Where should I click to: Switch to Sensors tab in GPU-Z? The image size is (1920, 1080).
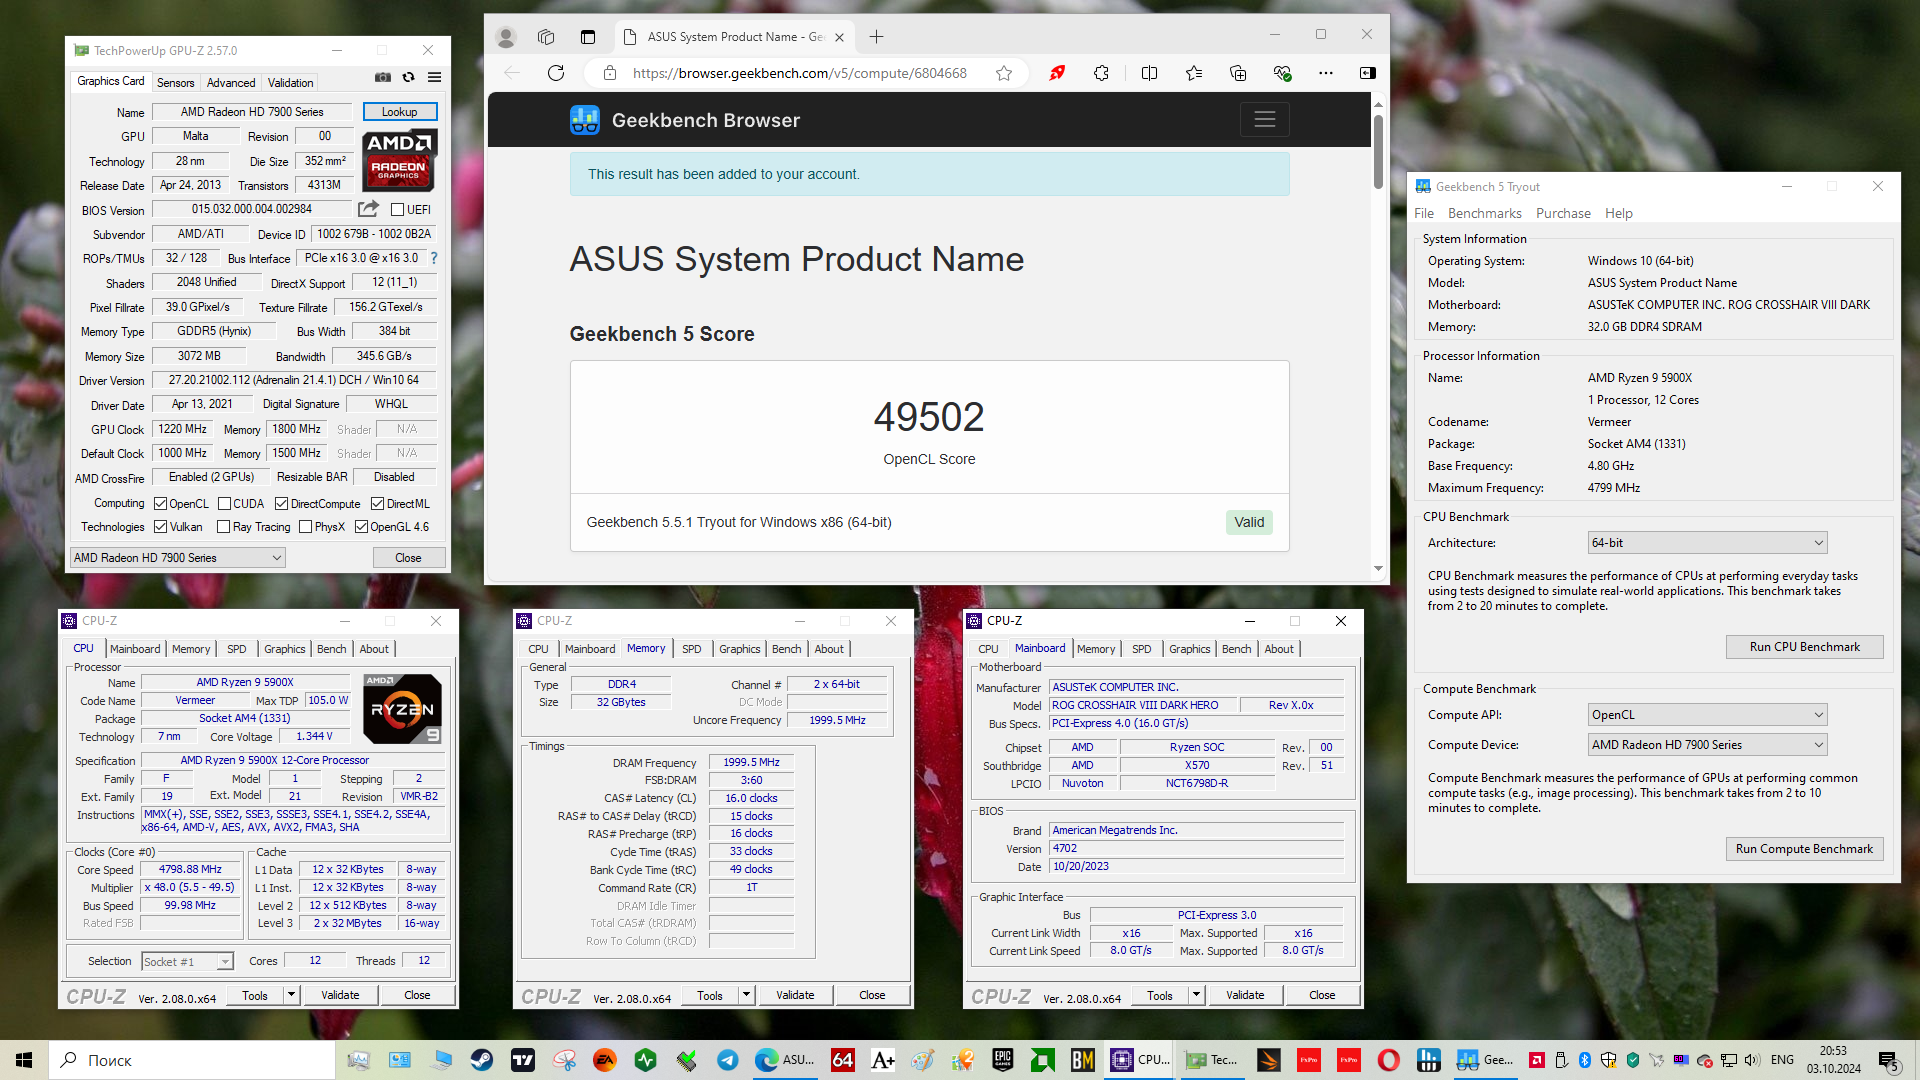point(175,83)
